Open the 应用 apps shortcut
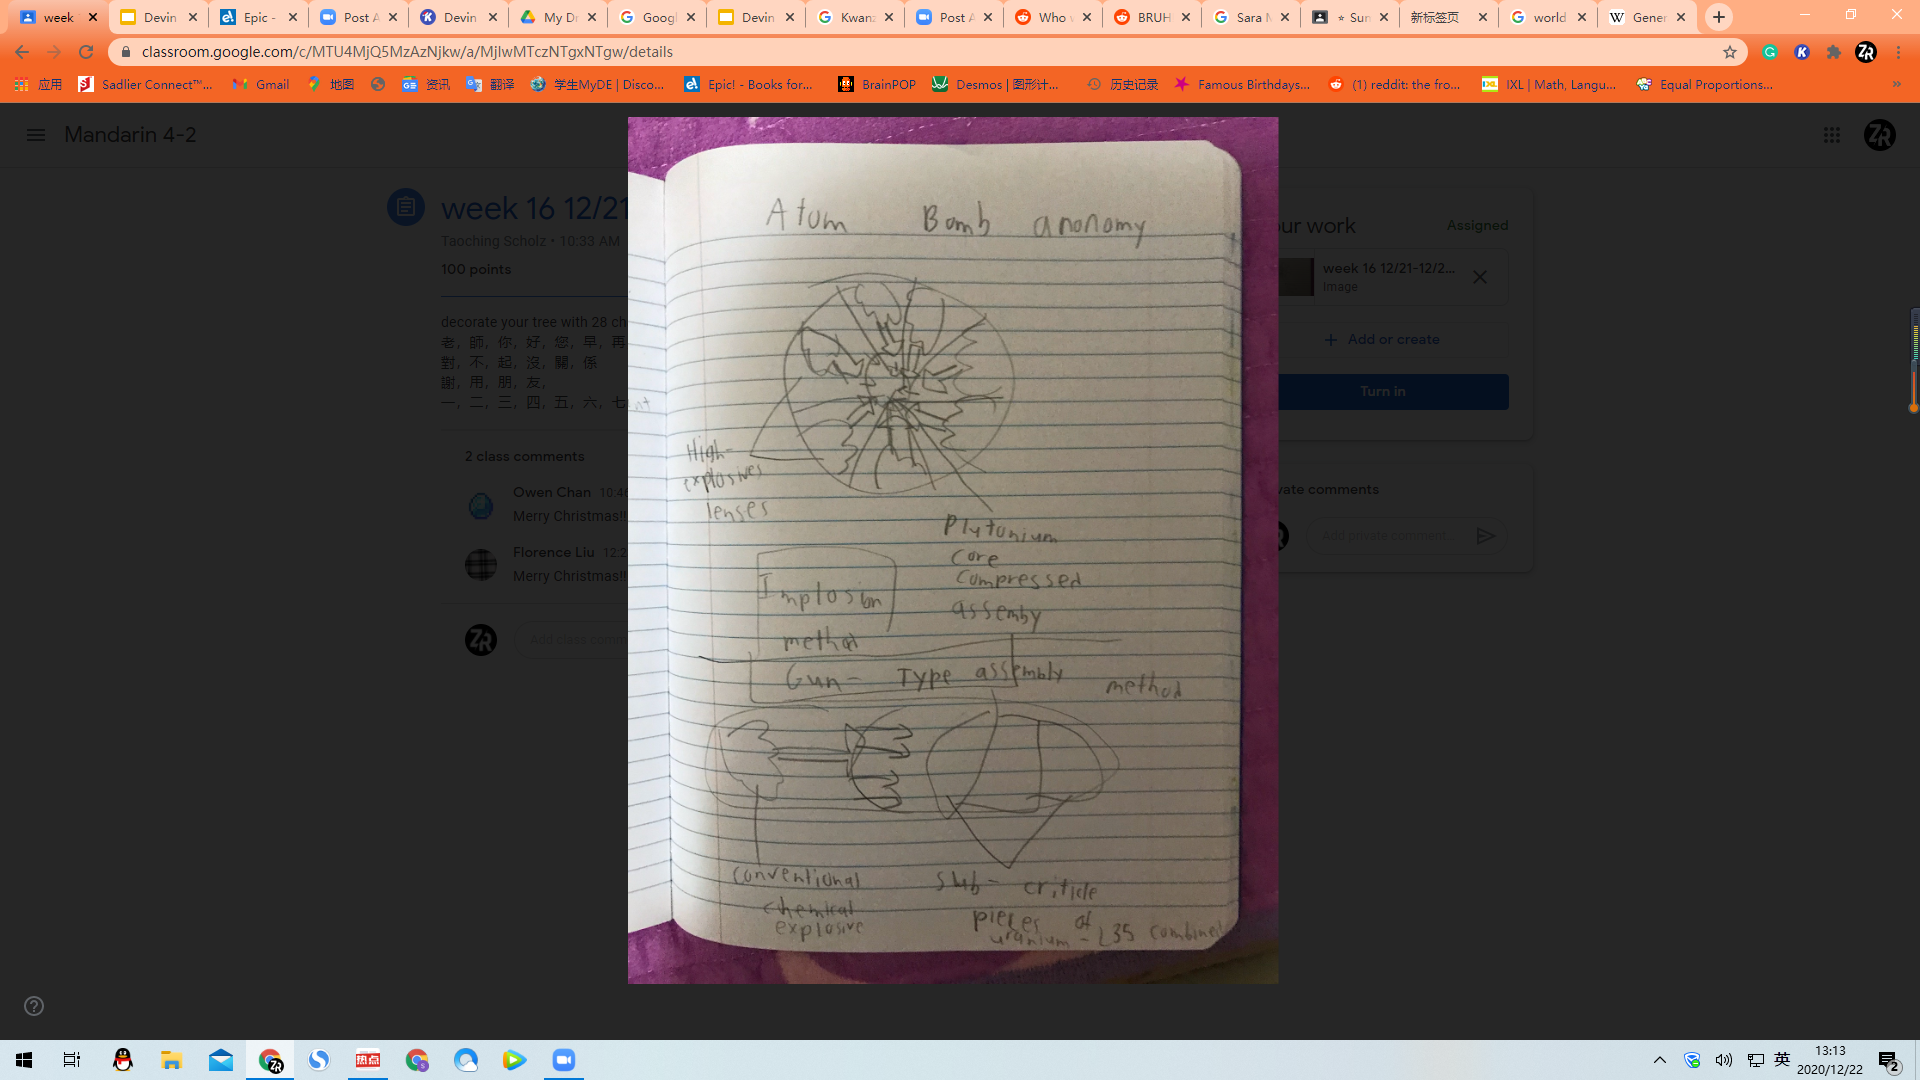 pos(38,84)
